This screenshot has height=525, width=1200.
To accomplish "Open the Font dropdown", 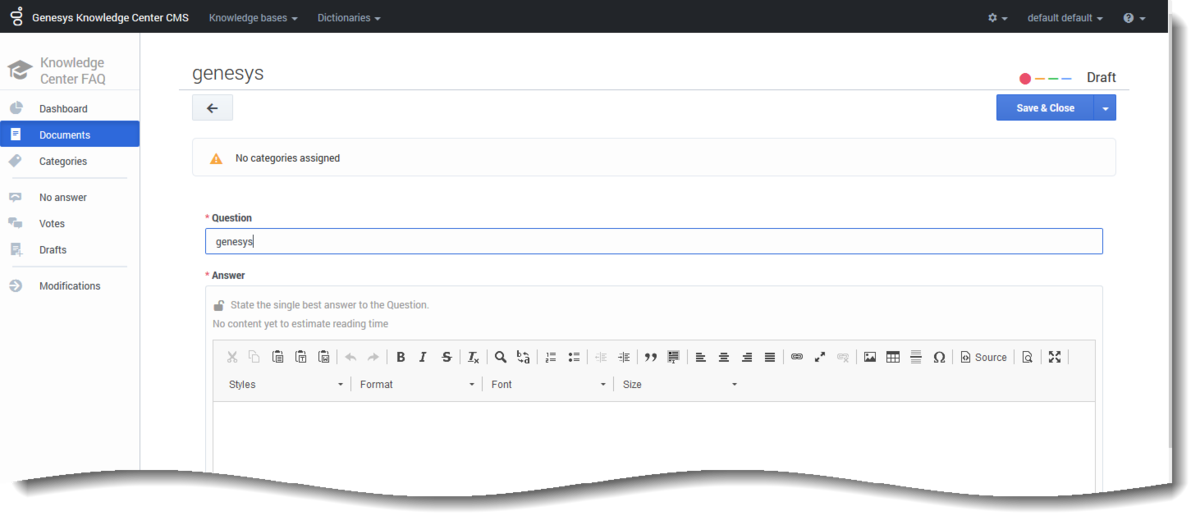I will pyautogui.click(x=548, y=384).
